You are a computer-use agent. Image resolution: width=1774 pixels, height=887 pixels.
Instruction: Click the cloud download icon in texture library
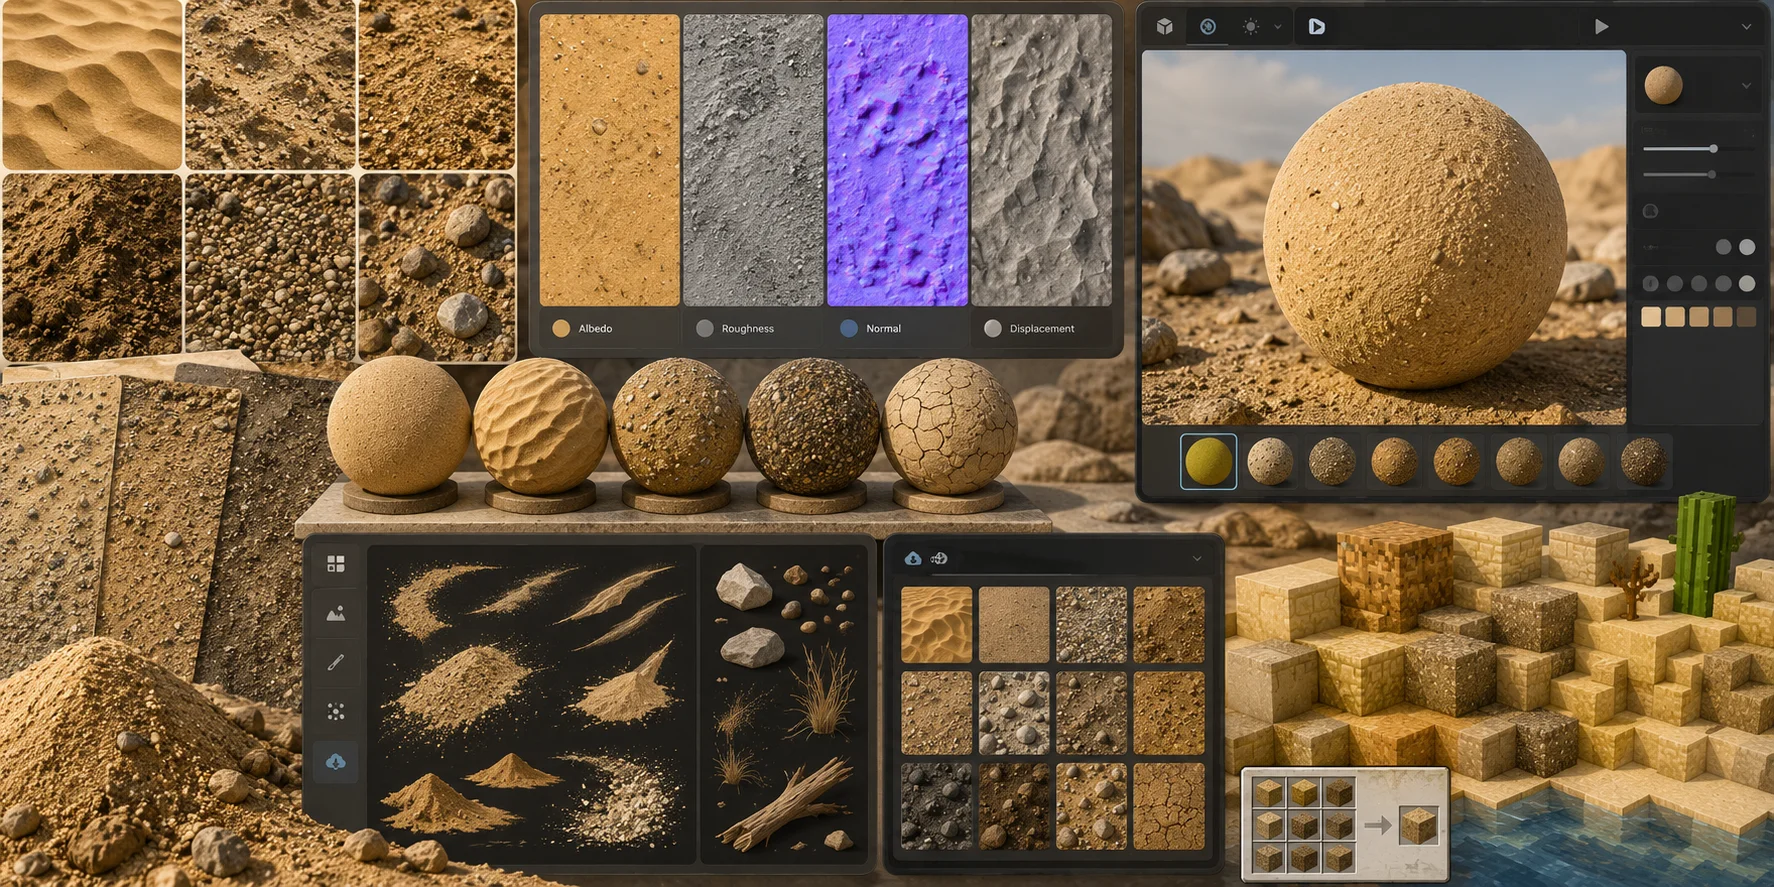[913, 558]
